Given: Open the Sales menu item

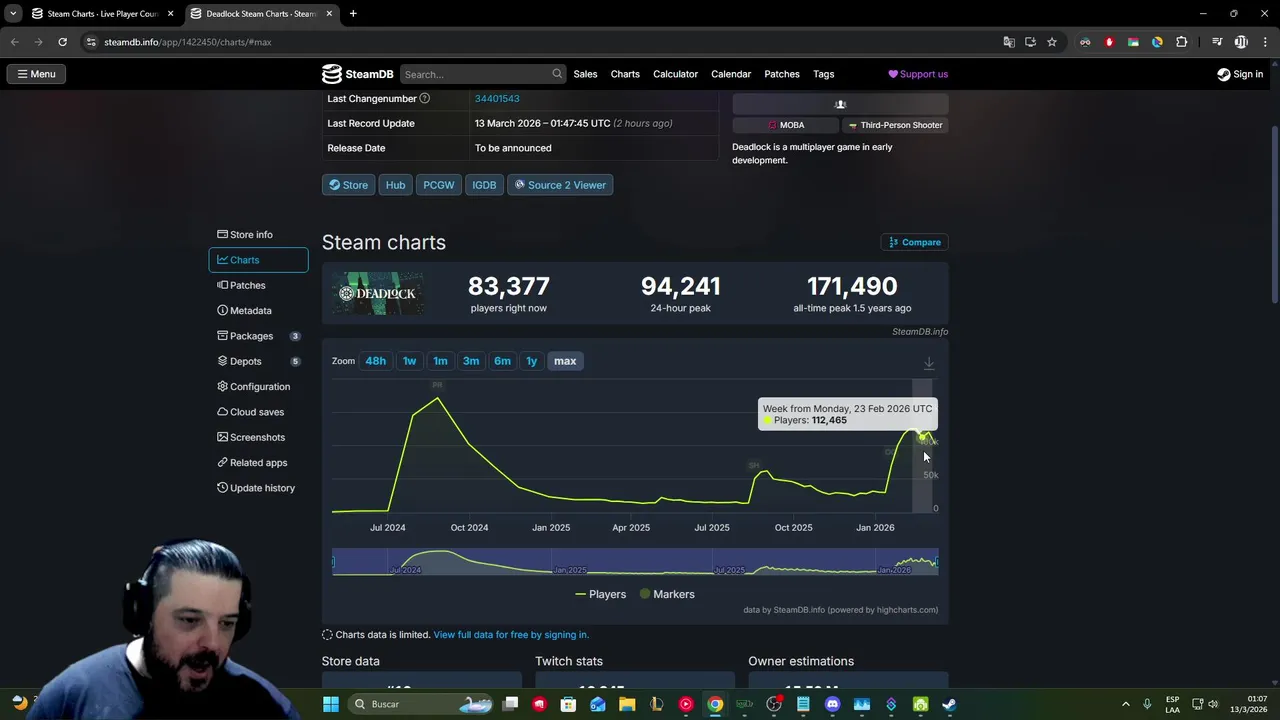Looking at the screenshot, I should 585,74.
